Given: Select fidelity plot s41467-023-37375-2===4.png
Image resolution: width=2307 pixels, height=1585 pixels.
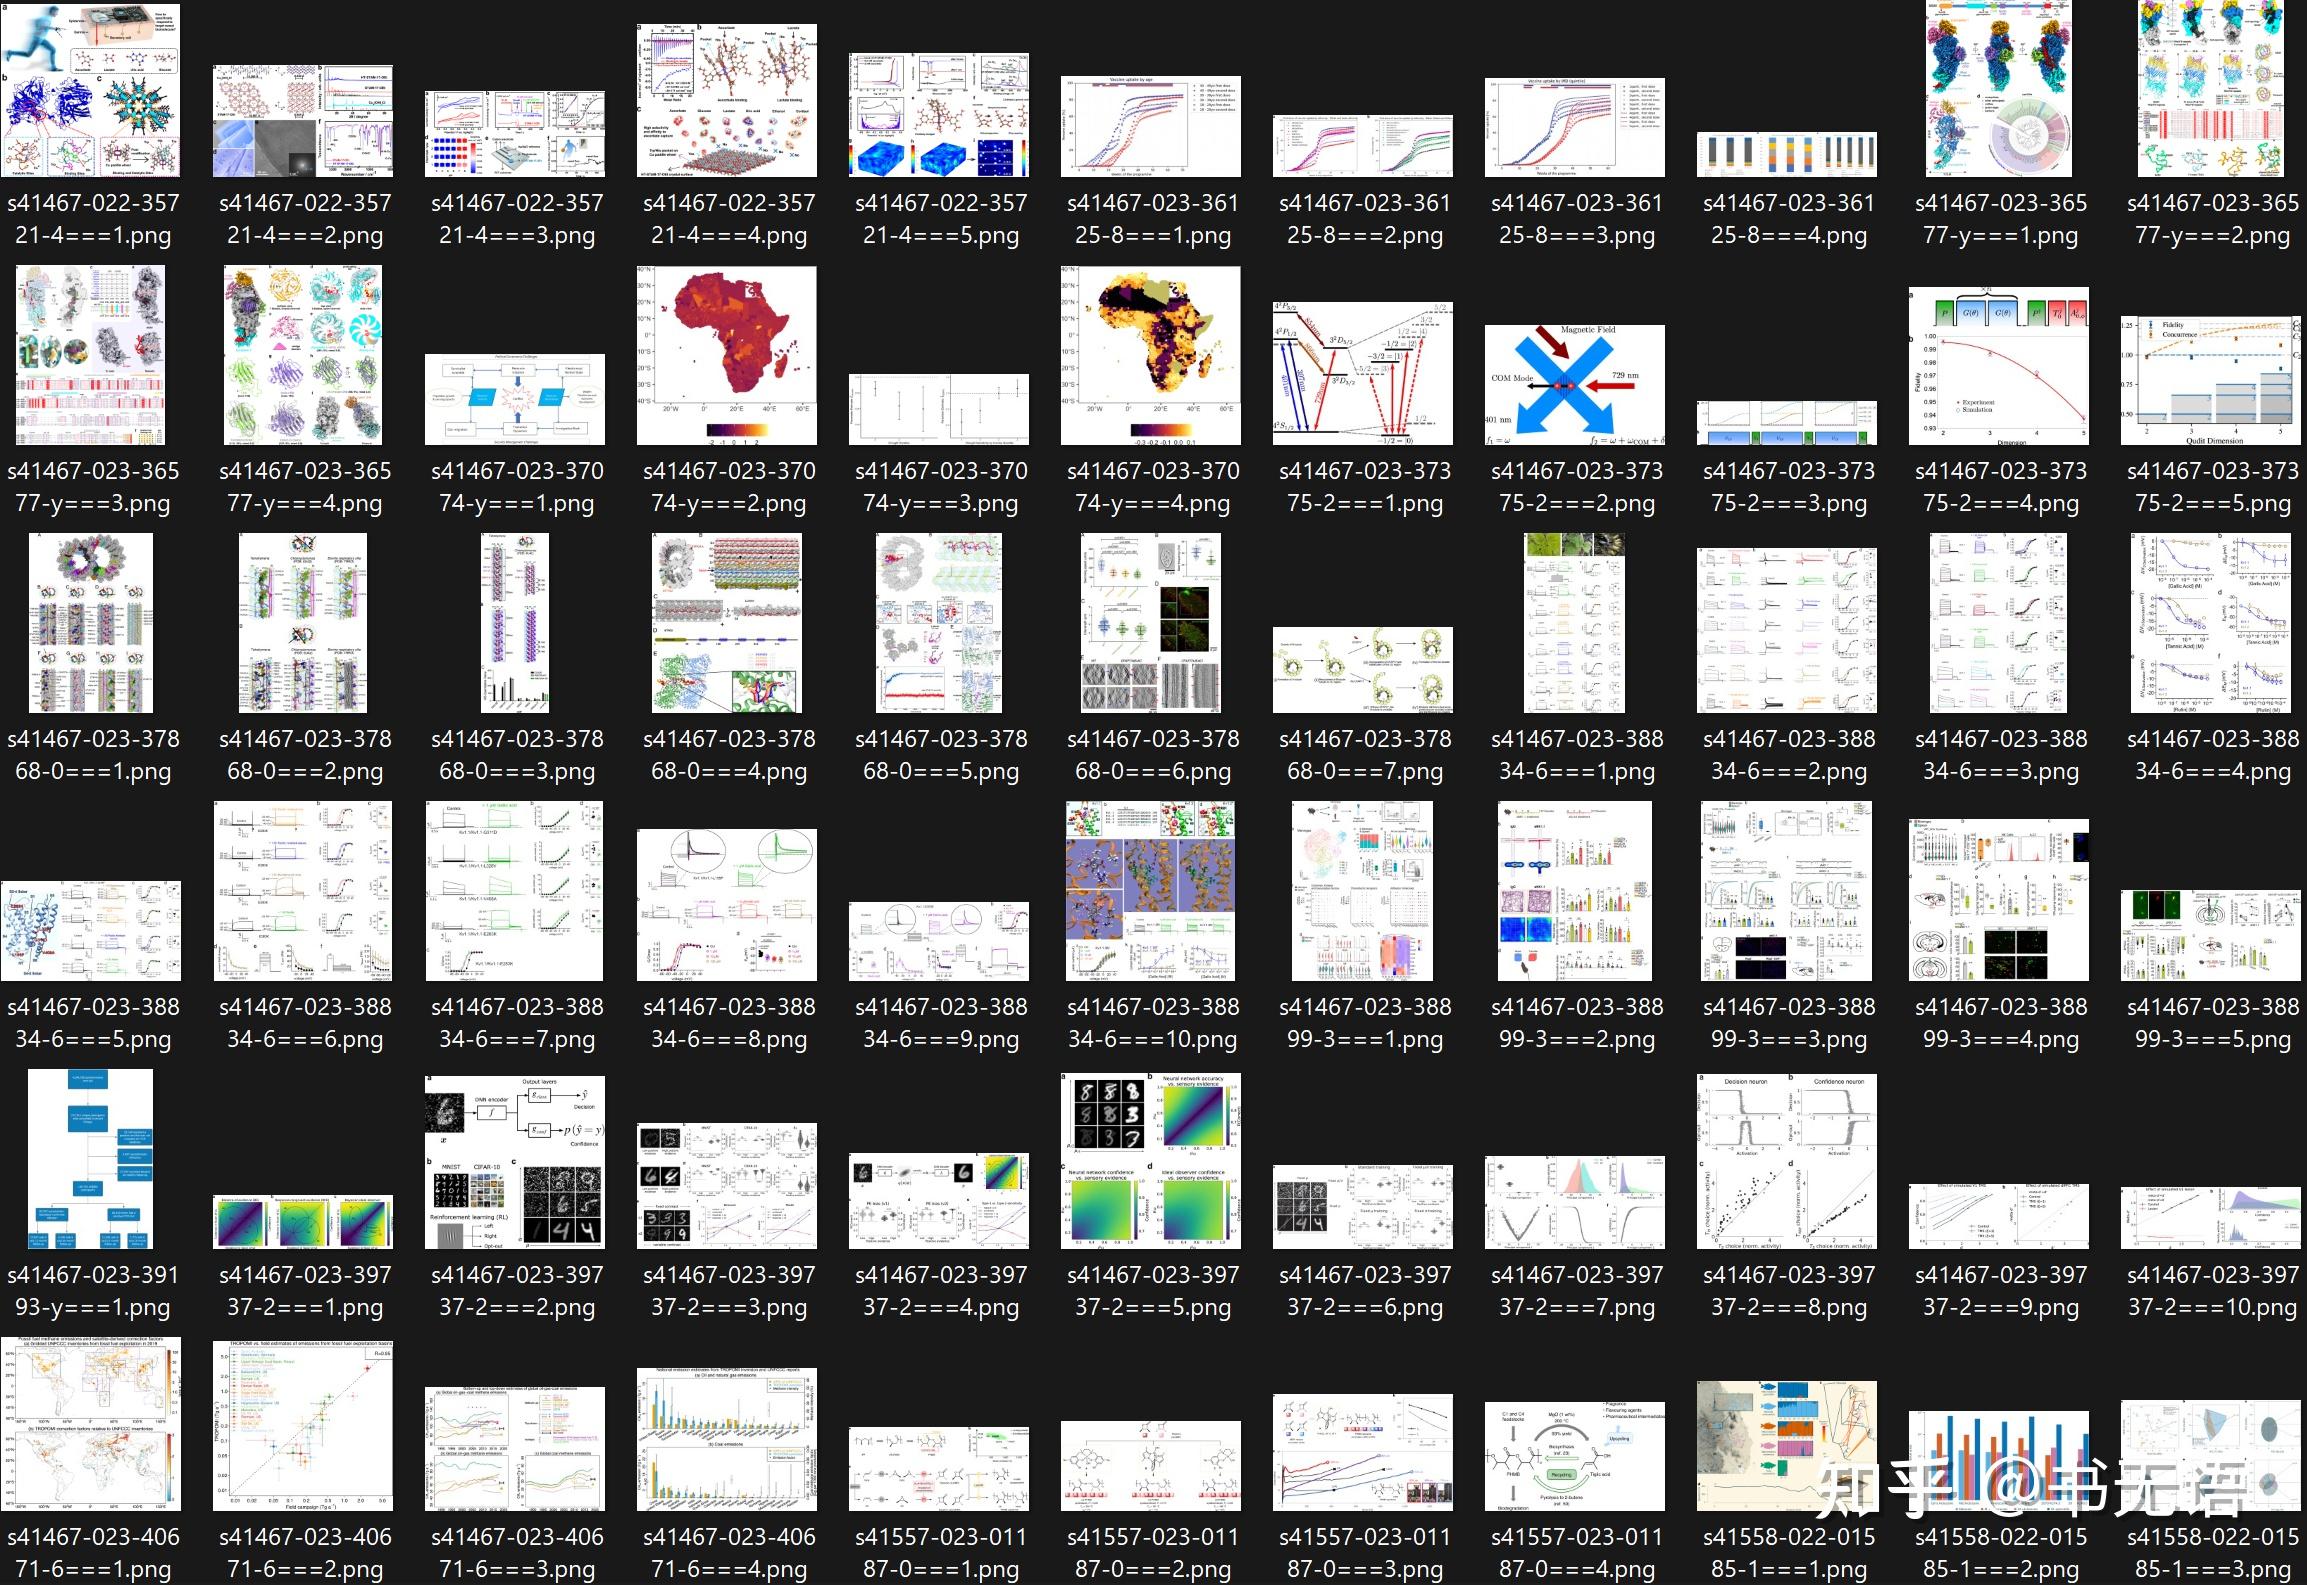Looking at the screenshot, I should point(1999,366).
